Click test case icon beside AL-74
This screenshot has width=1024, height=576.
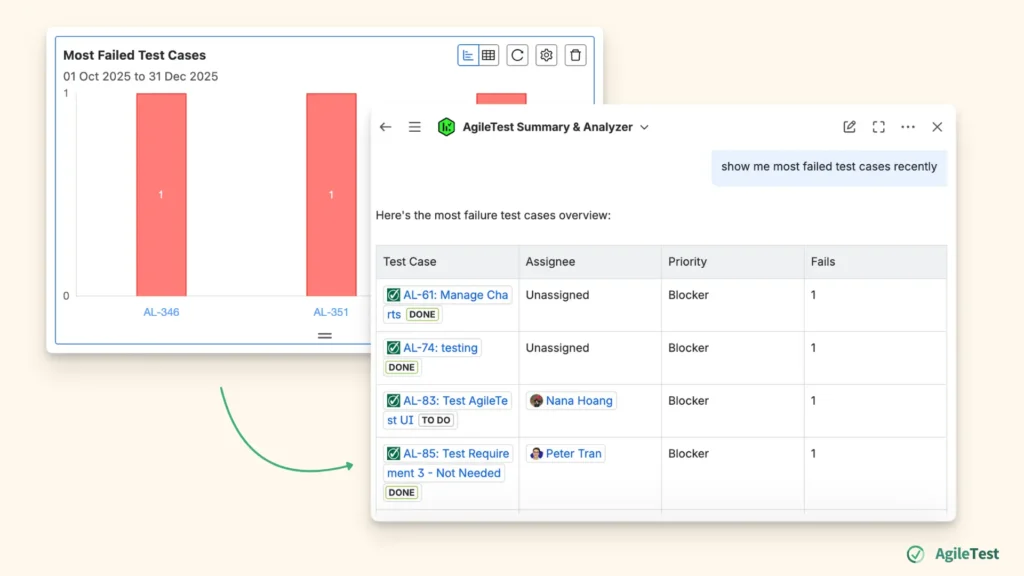tap(393, 348)
